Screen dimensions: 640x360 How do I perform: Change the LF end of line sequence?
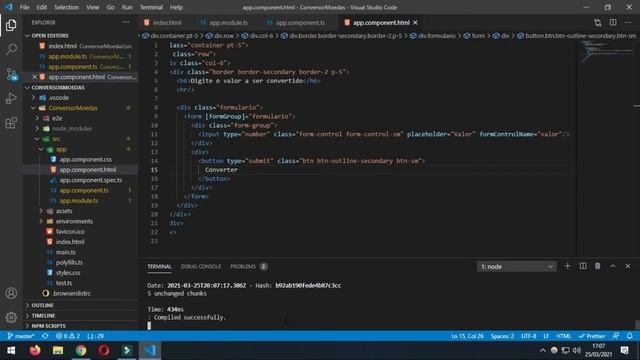point(546,336)
